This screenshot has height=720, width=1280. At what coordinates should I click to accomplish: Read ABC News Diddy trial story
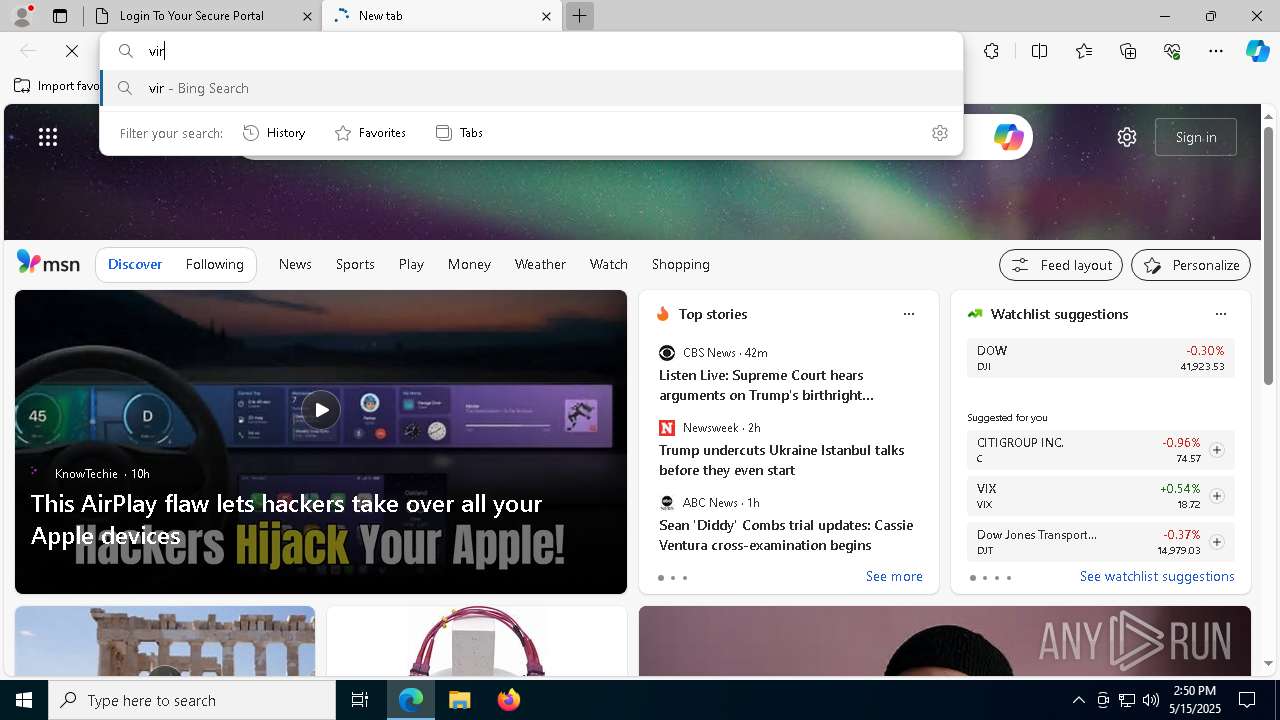point(786,535)
